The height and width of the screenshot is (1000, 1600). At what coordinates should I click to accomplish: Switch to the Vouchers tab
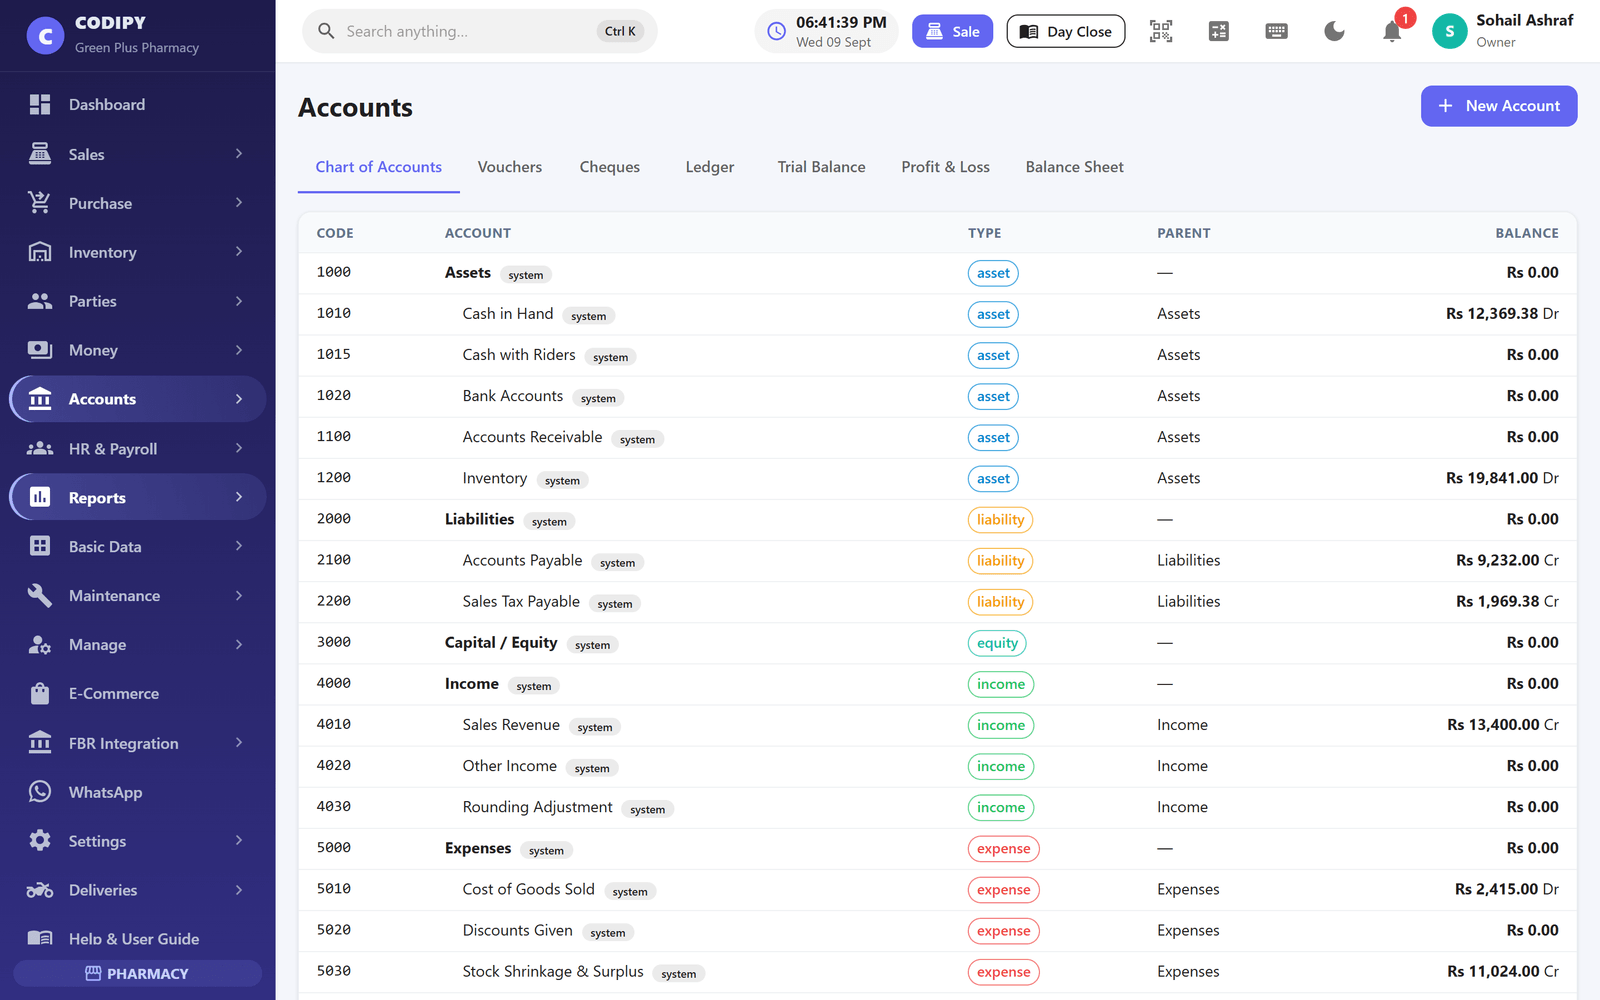pyautogui.click(x=510, y=167)
